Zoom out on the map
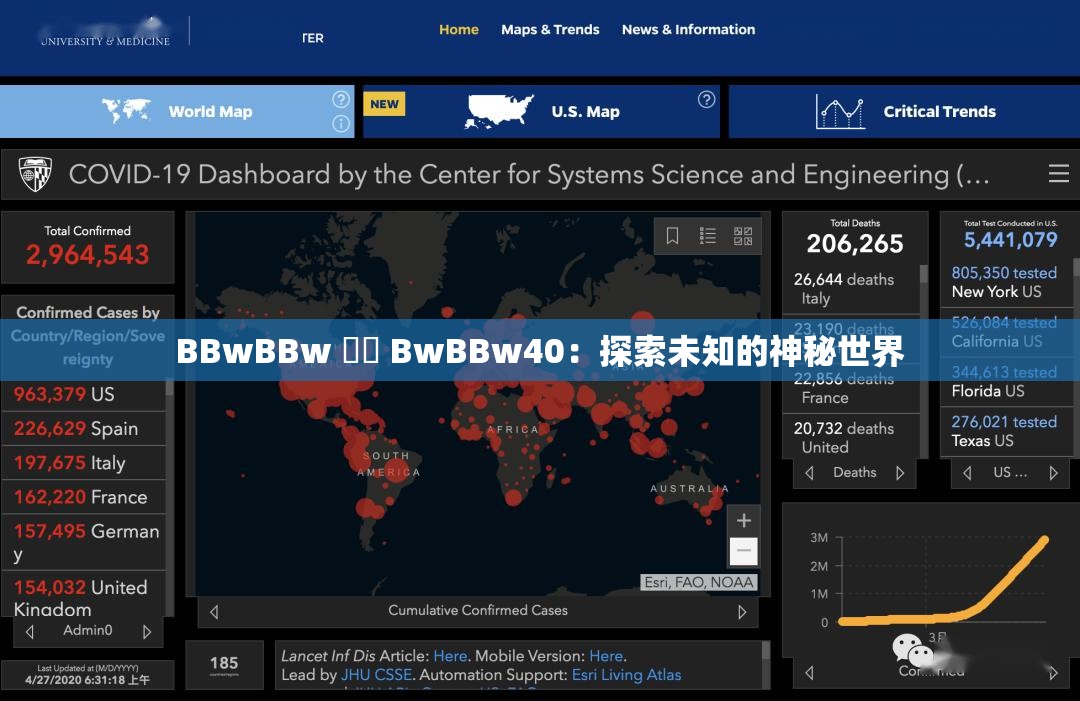 [x=744, y=551]
